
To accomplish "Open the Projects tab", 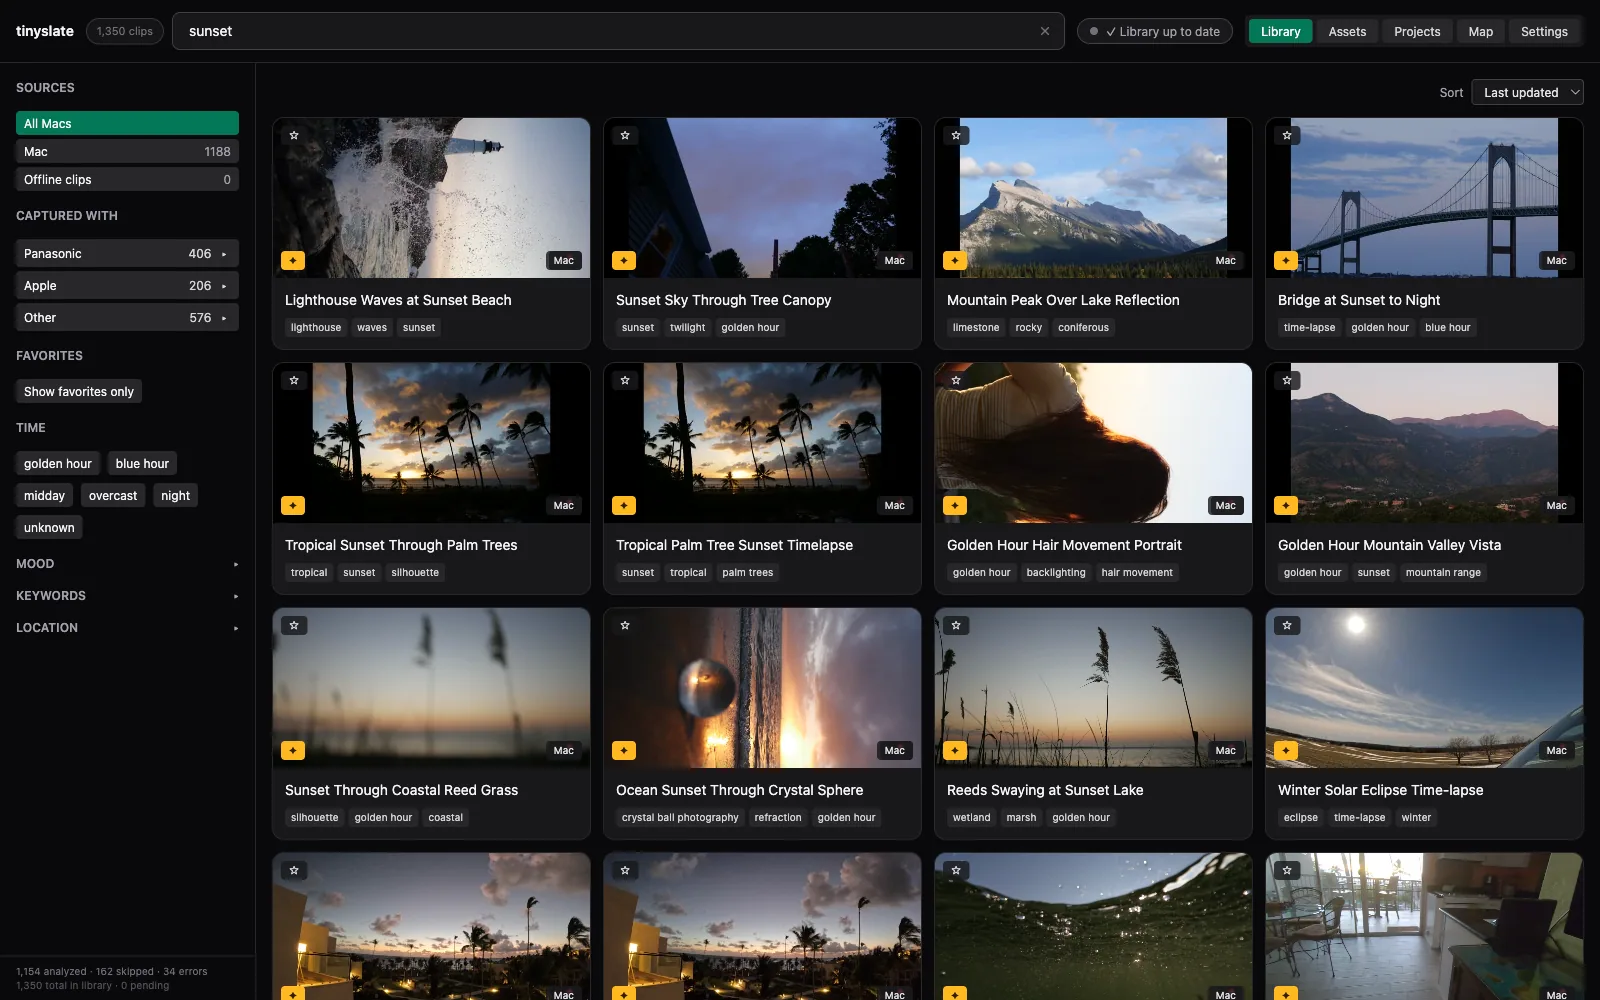I will 1417,31.
